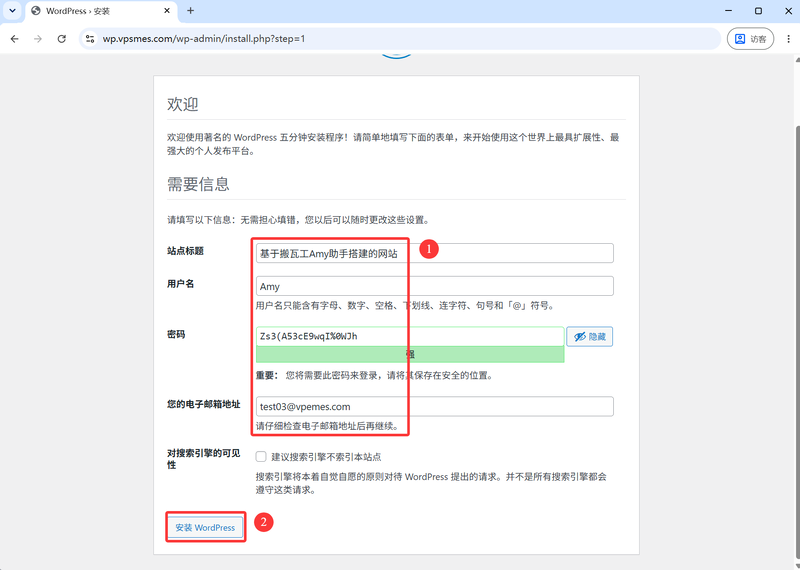Click the 密码 label
800x570 pixels.
click(x=176, y=335)
